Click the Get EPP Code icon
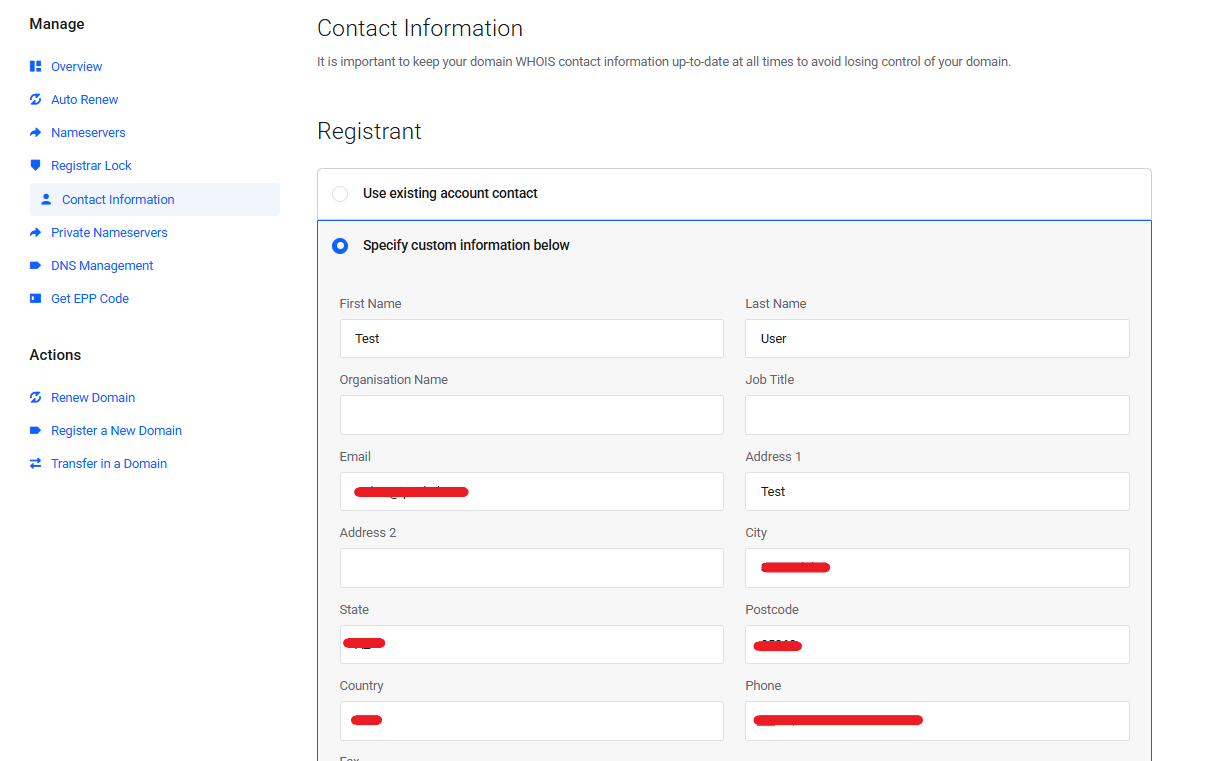Screen dimensions: 1230x761 click(36, 299)
